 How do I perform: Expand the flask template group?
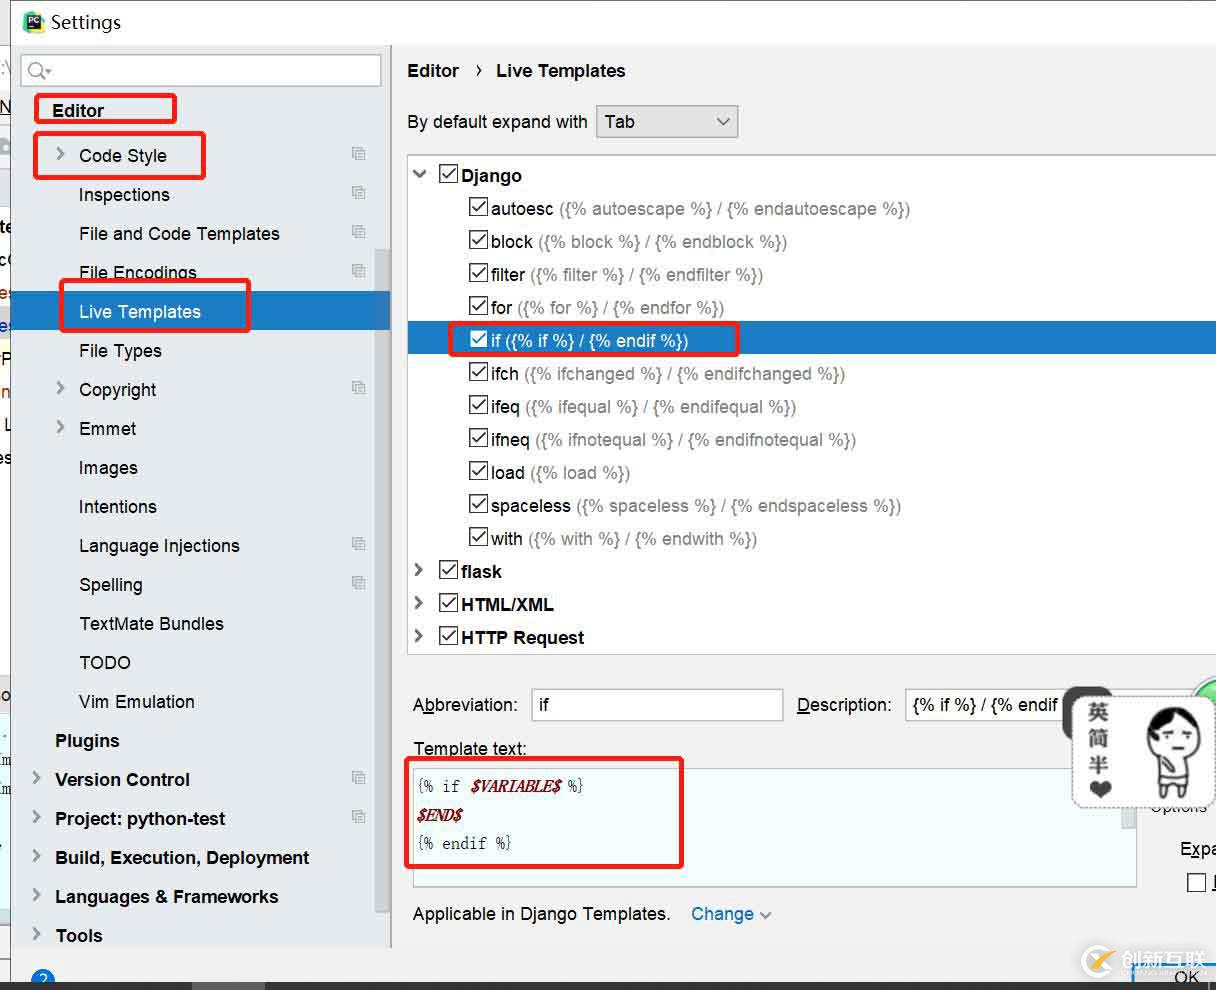pyautogui.click(x=420, y=570)
